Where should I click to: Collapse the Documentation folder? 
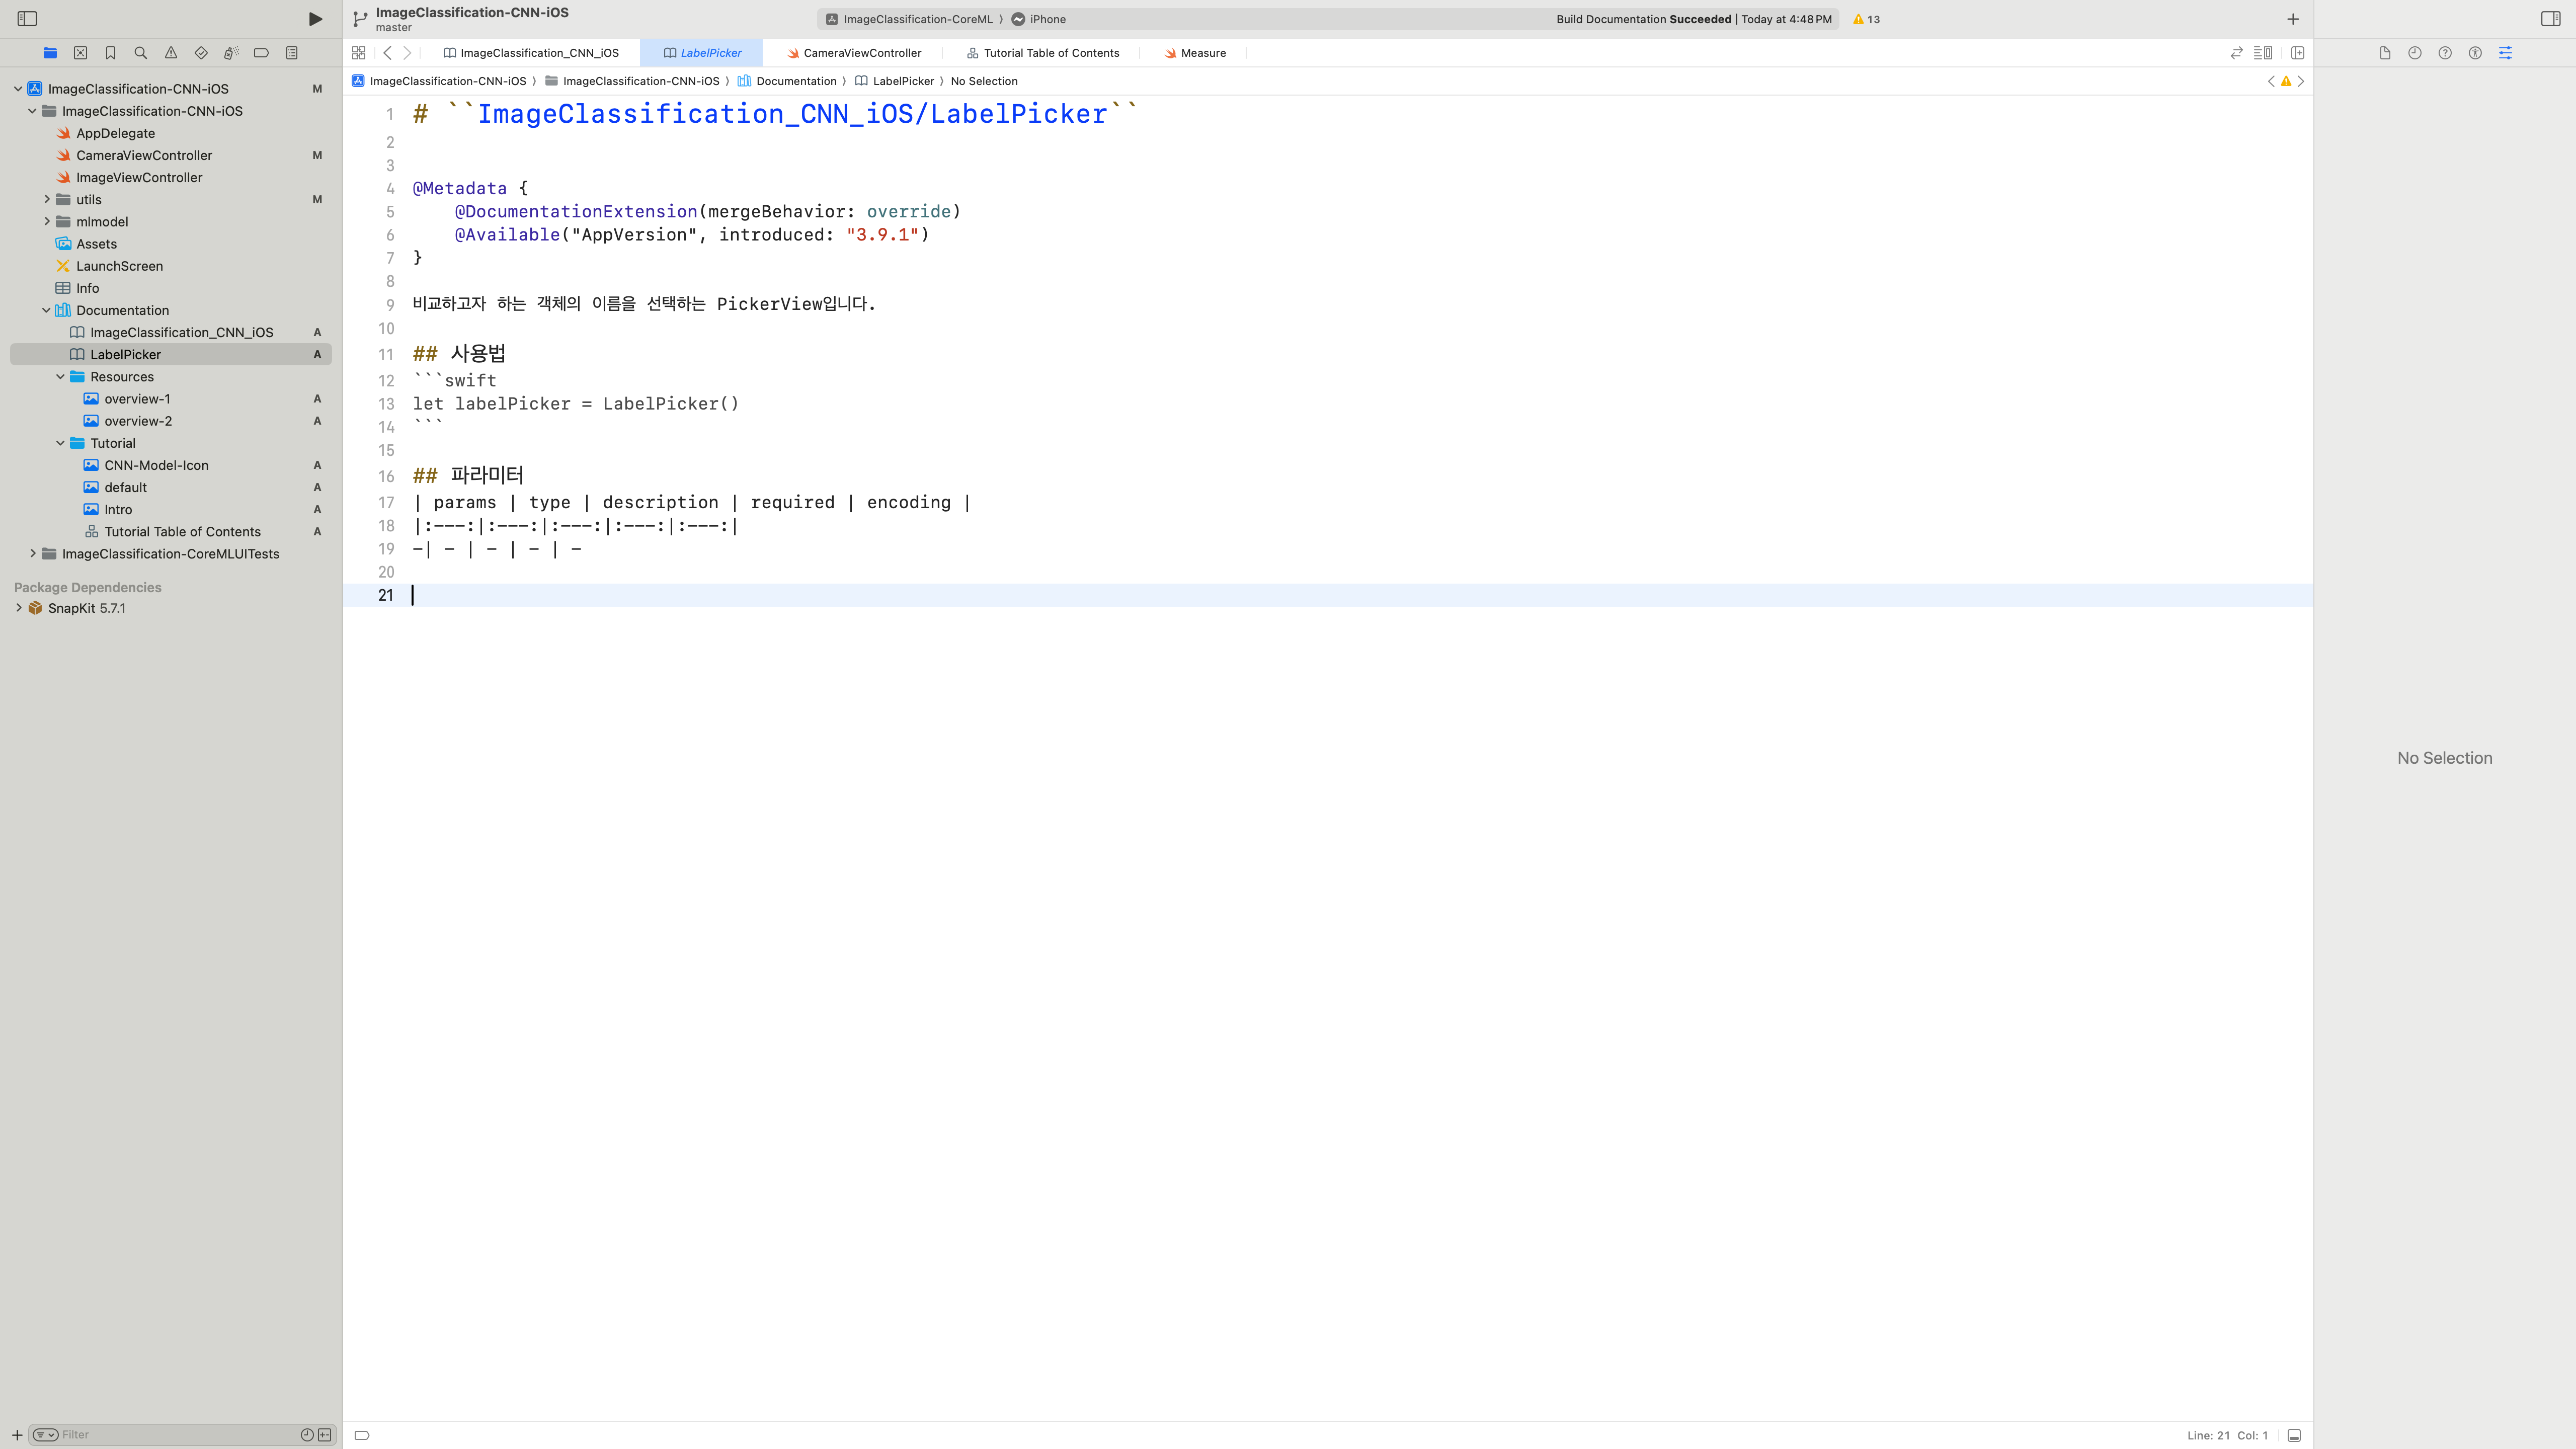[x=46, y=310]
